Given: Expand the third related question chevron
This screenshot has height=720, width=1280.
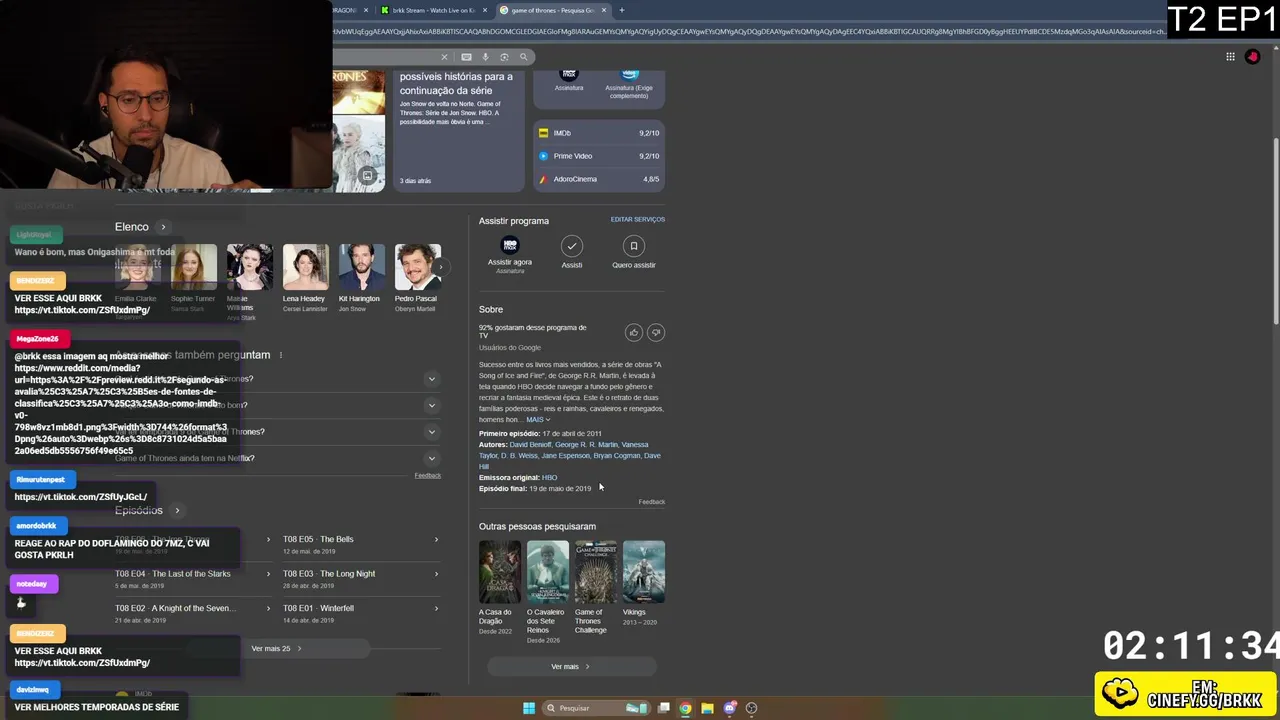Looking at the screenshot, I should tap(432, 432).
